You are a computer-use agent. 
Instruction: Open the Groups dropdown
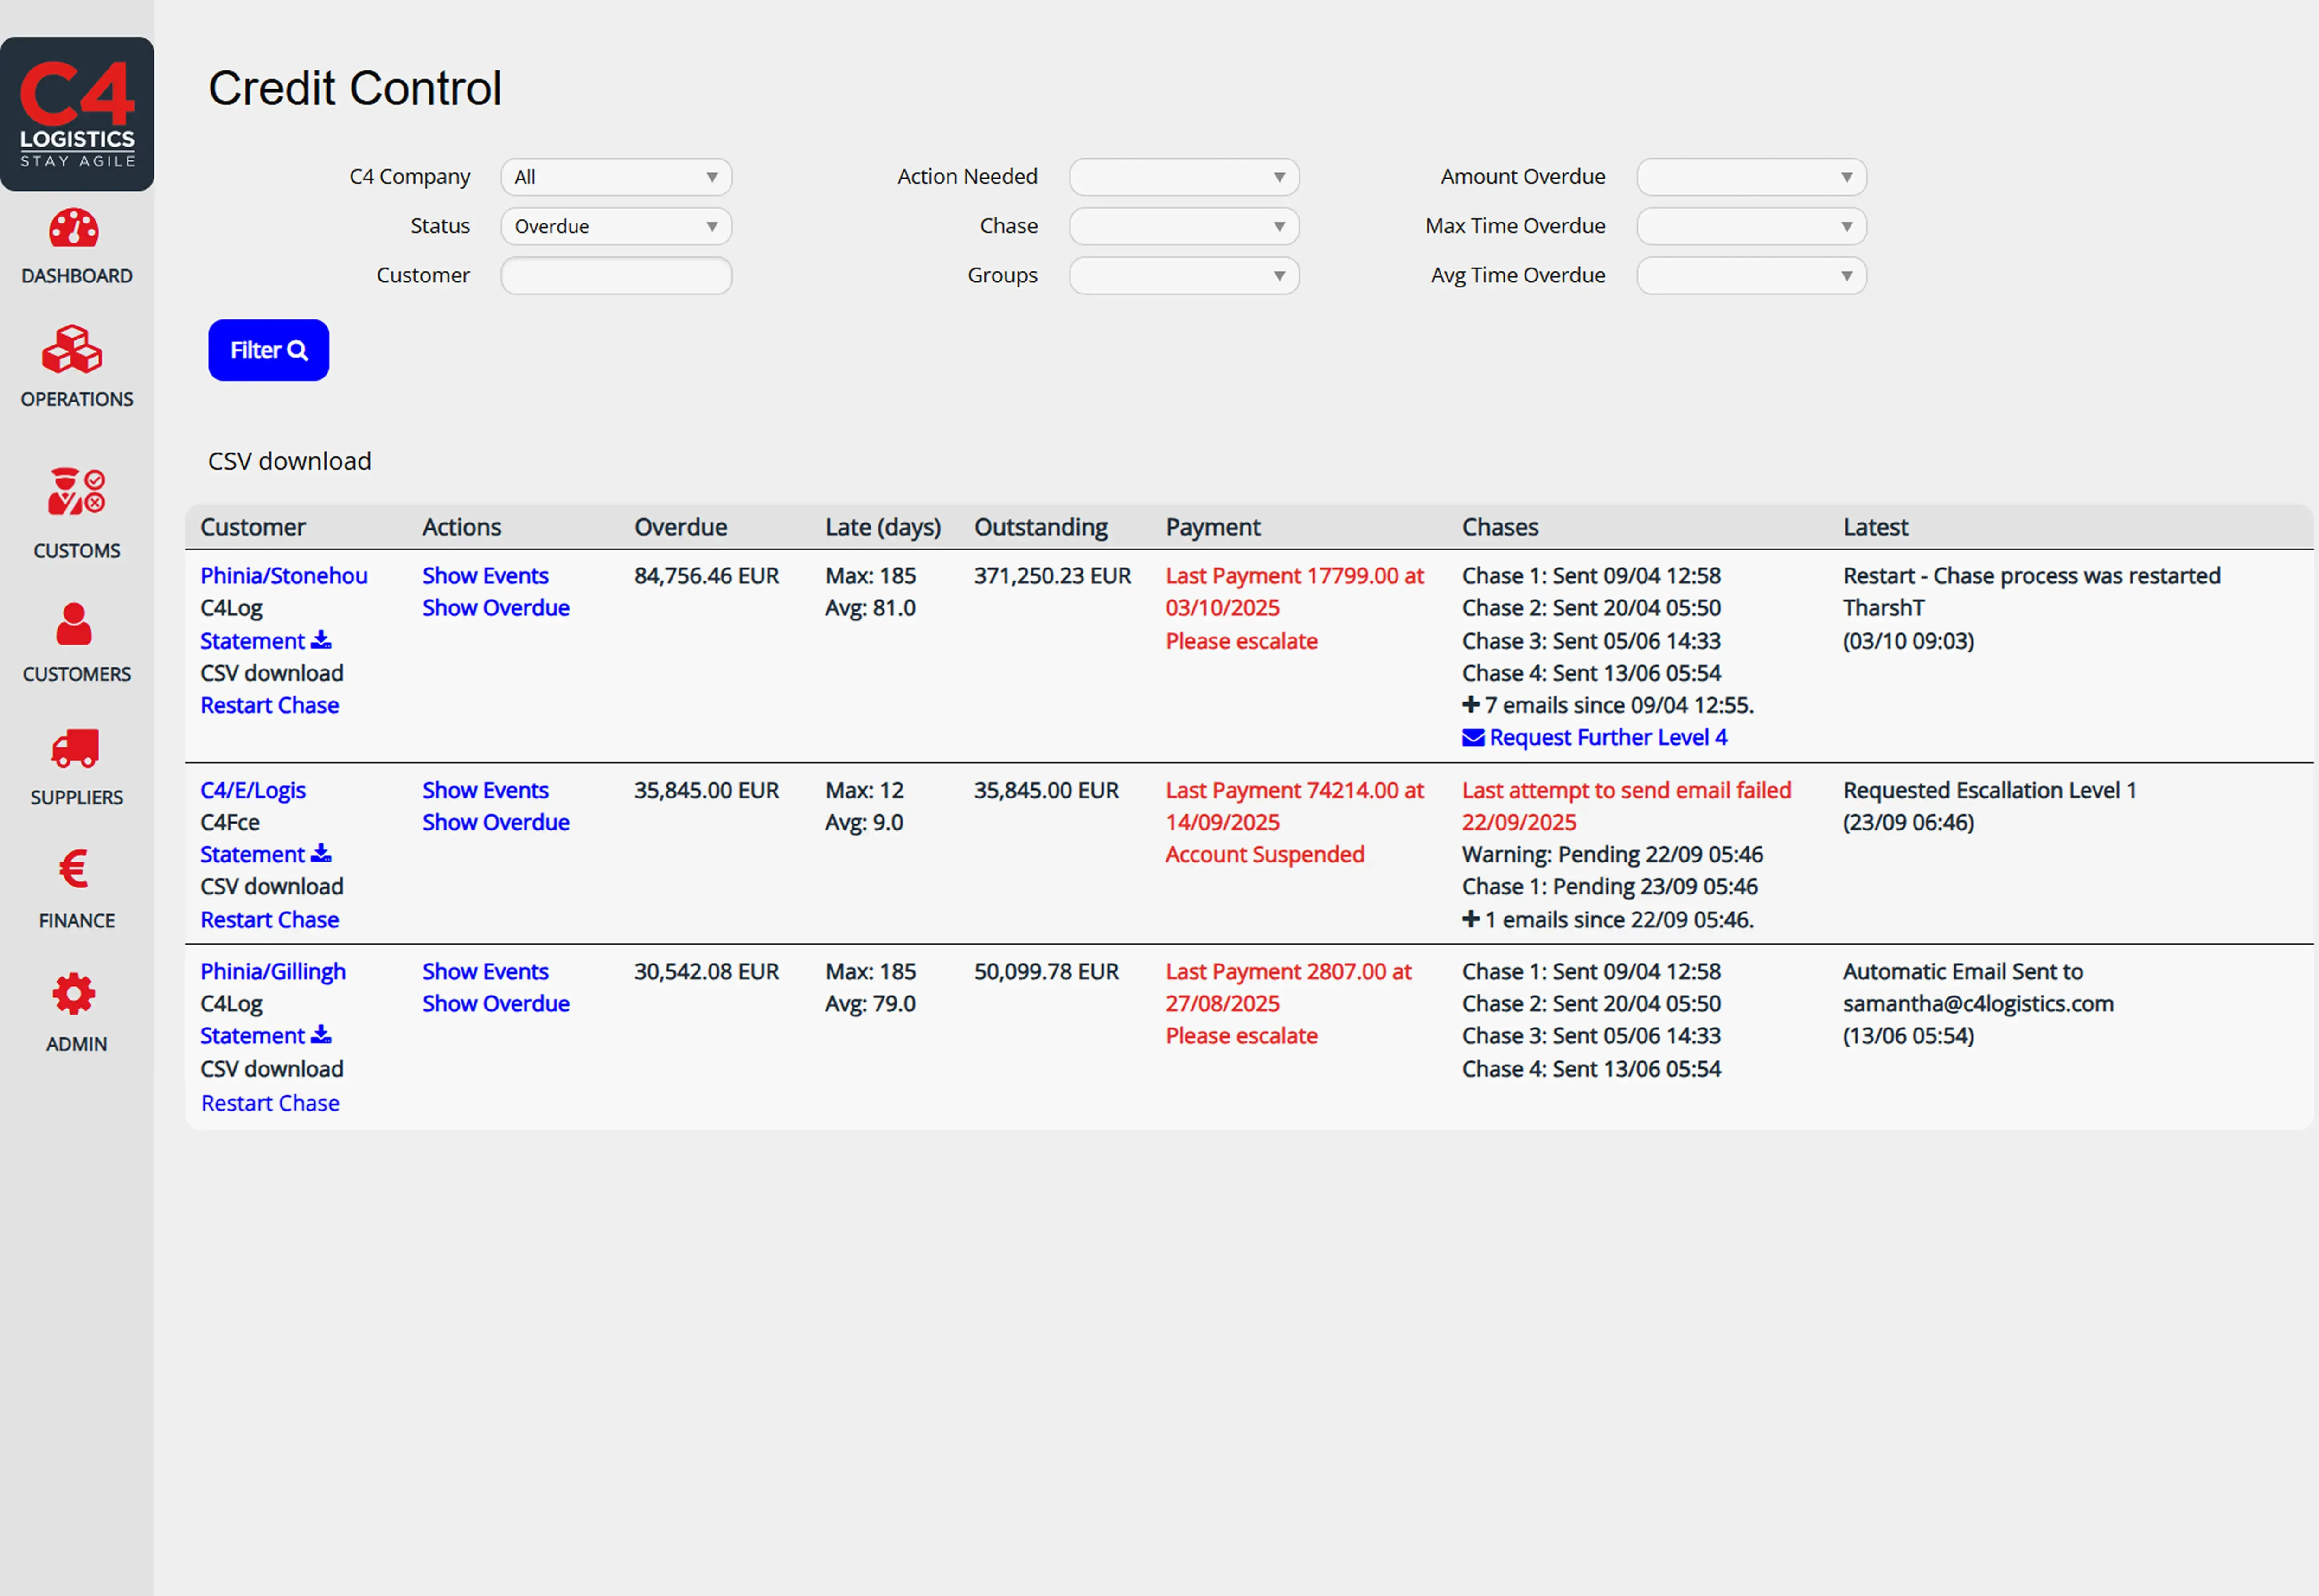coord(1184,275)
